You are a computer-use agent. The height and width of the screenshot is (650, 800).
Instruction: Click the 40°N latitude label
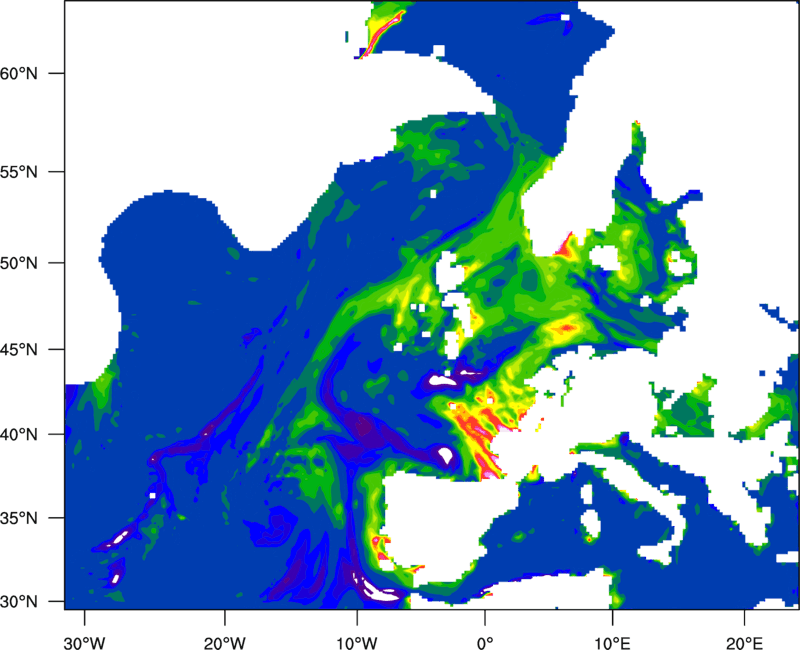pyautogui.click(x=20, y=435)
